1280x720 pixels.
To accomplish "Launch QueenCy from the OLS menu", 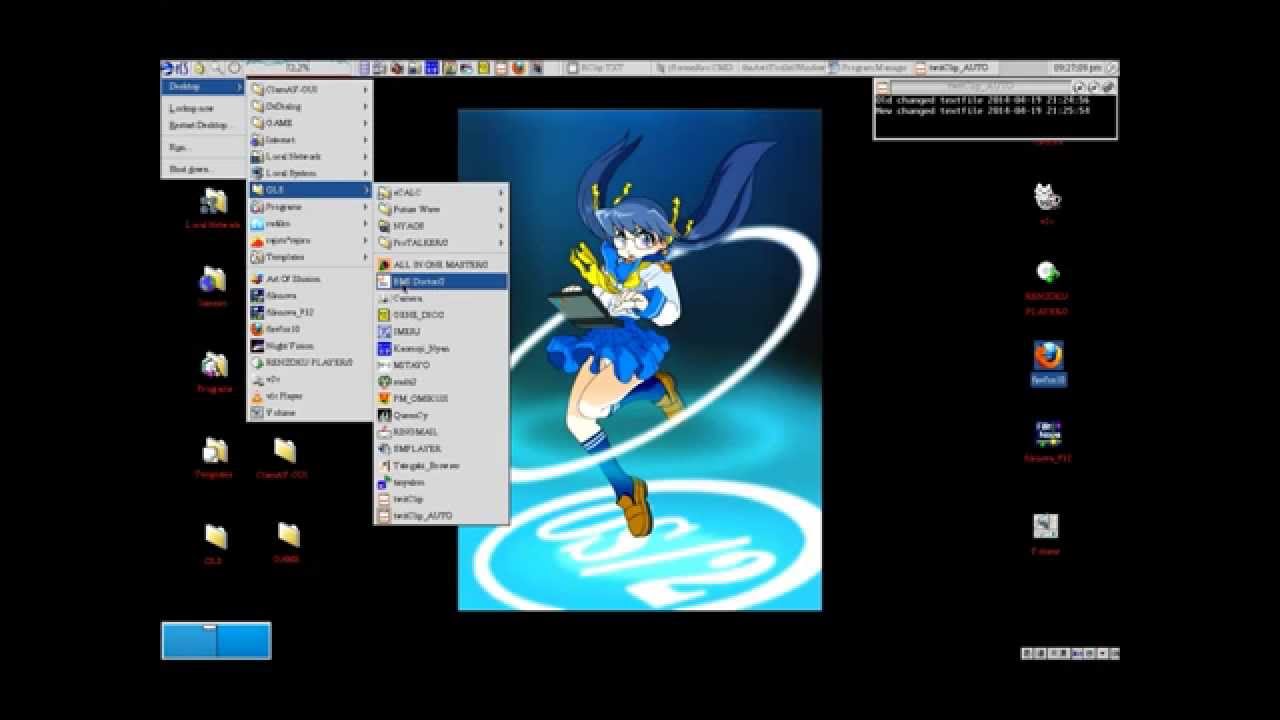I will click(441, 415).
